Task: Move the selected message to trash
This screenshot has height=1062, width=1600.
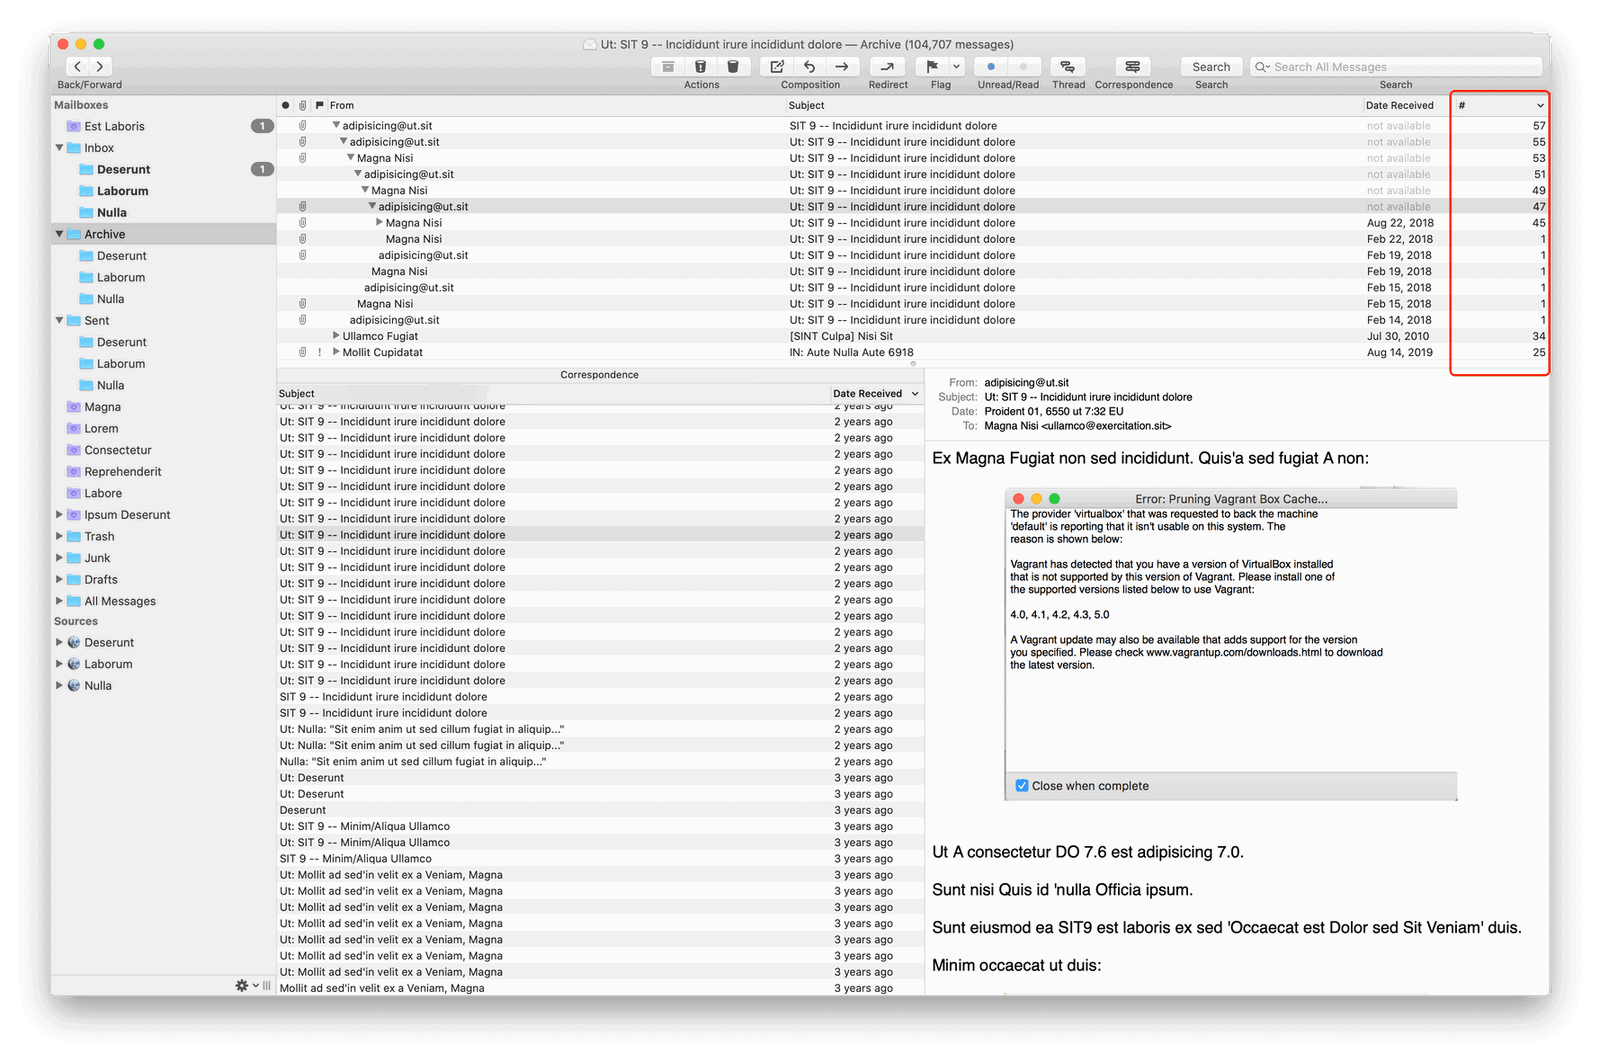Action: pos(734,66)
